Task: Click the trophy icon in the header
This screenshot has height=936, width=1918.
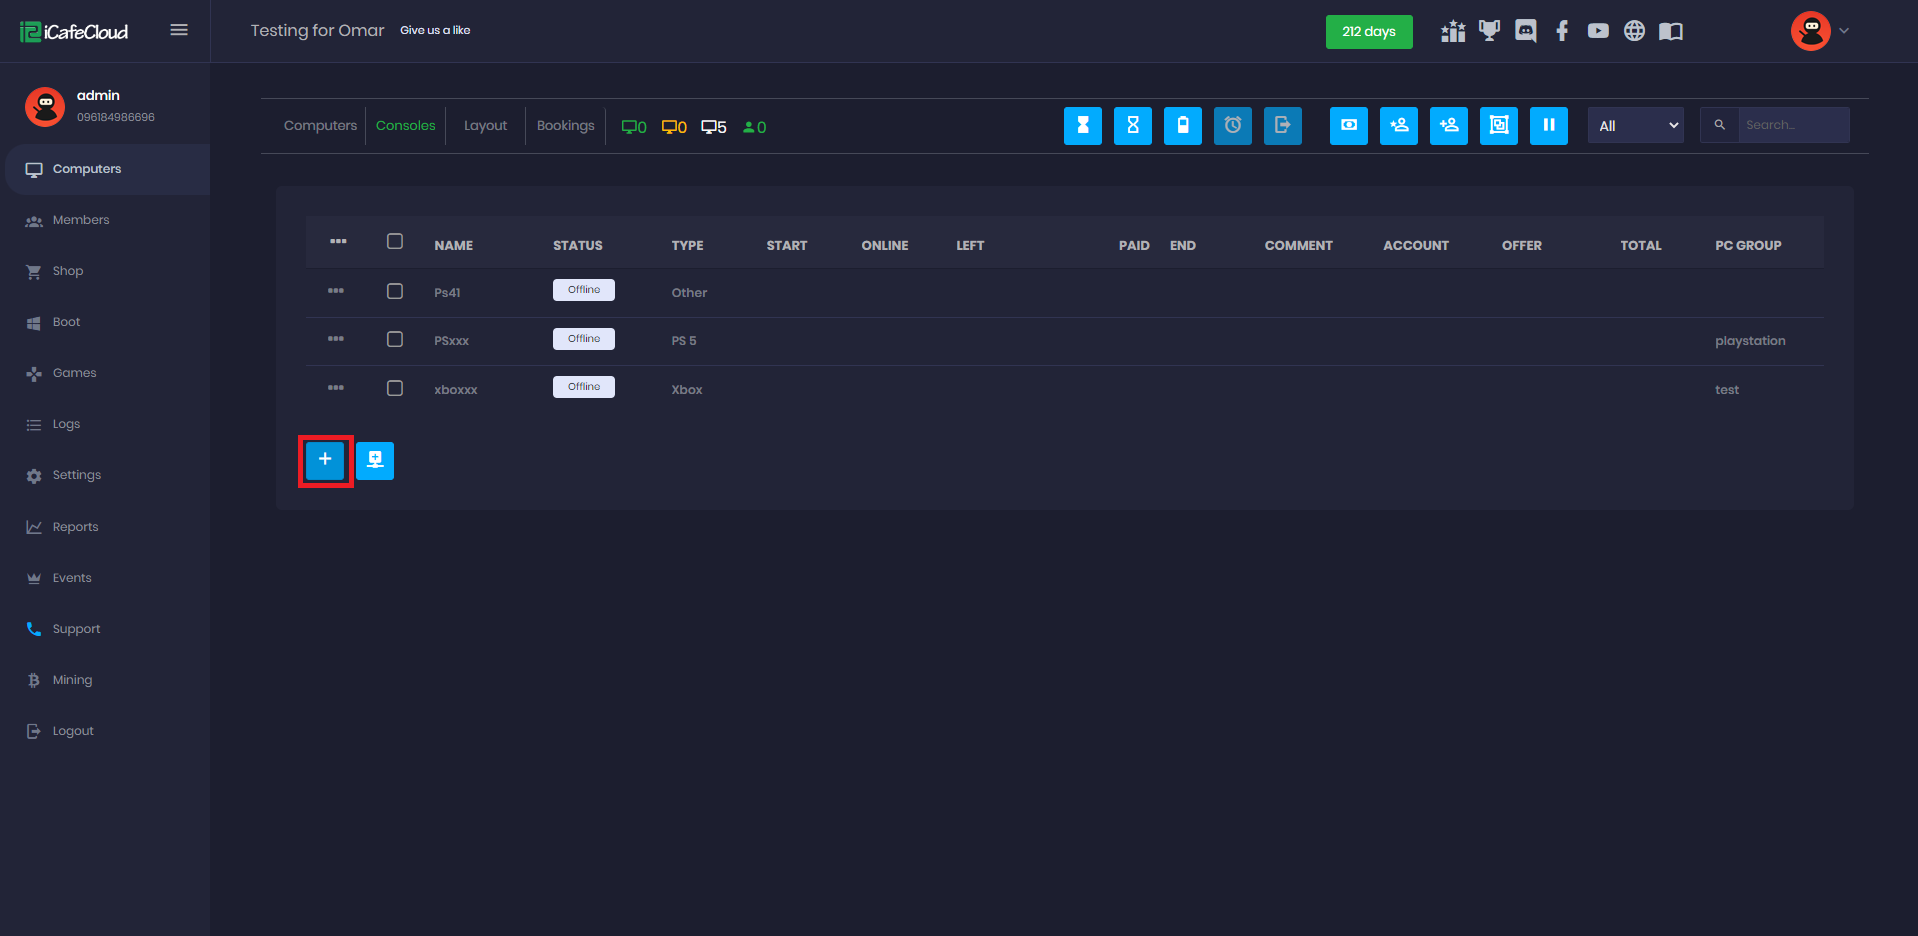Action: [1489, 31]
